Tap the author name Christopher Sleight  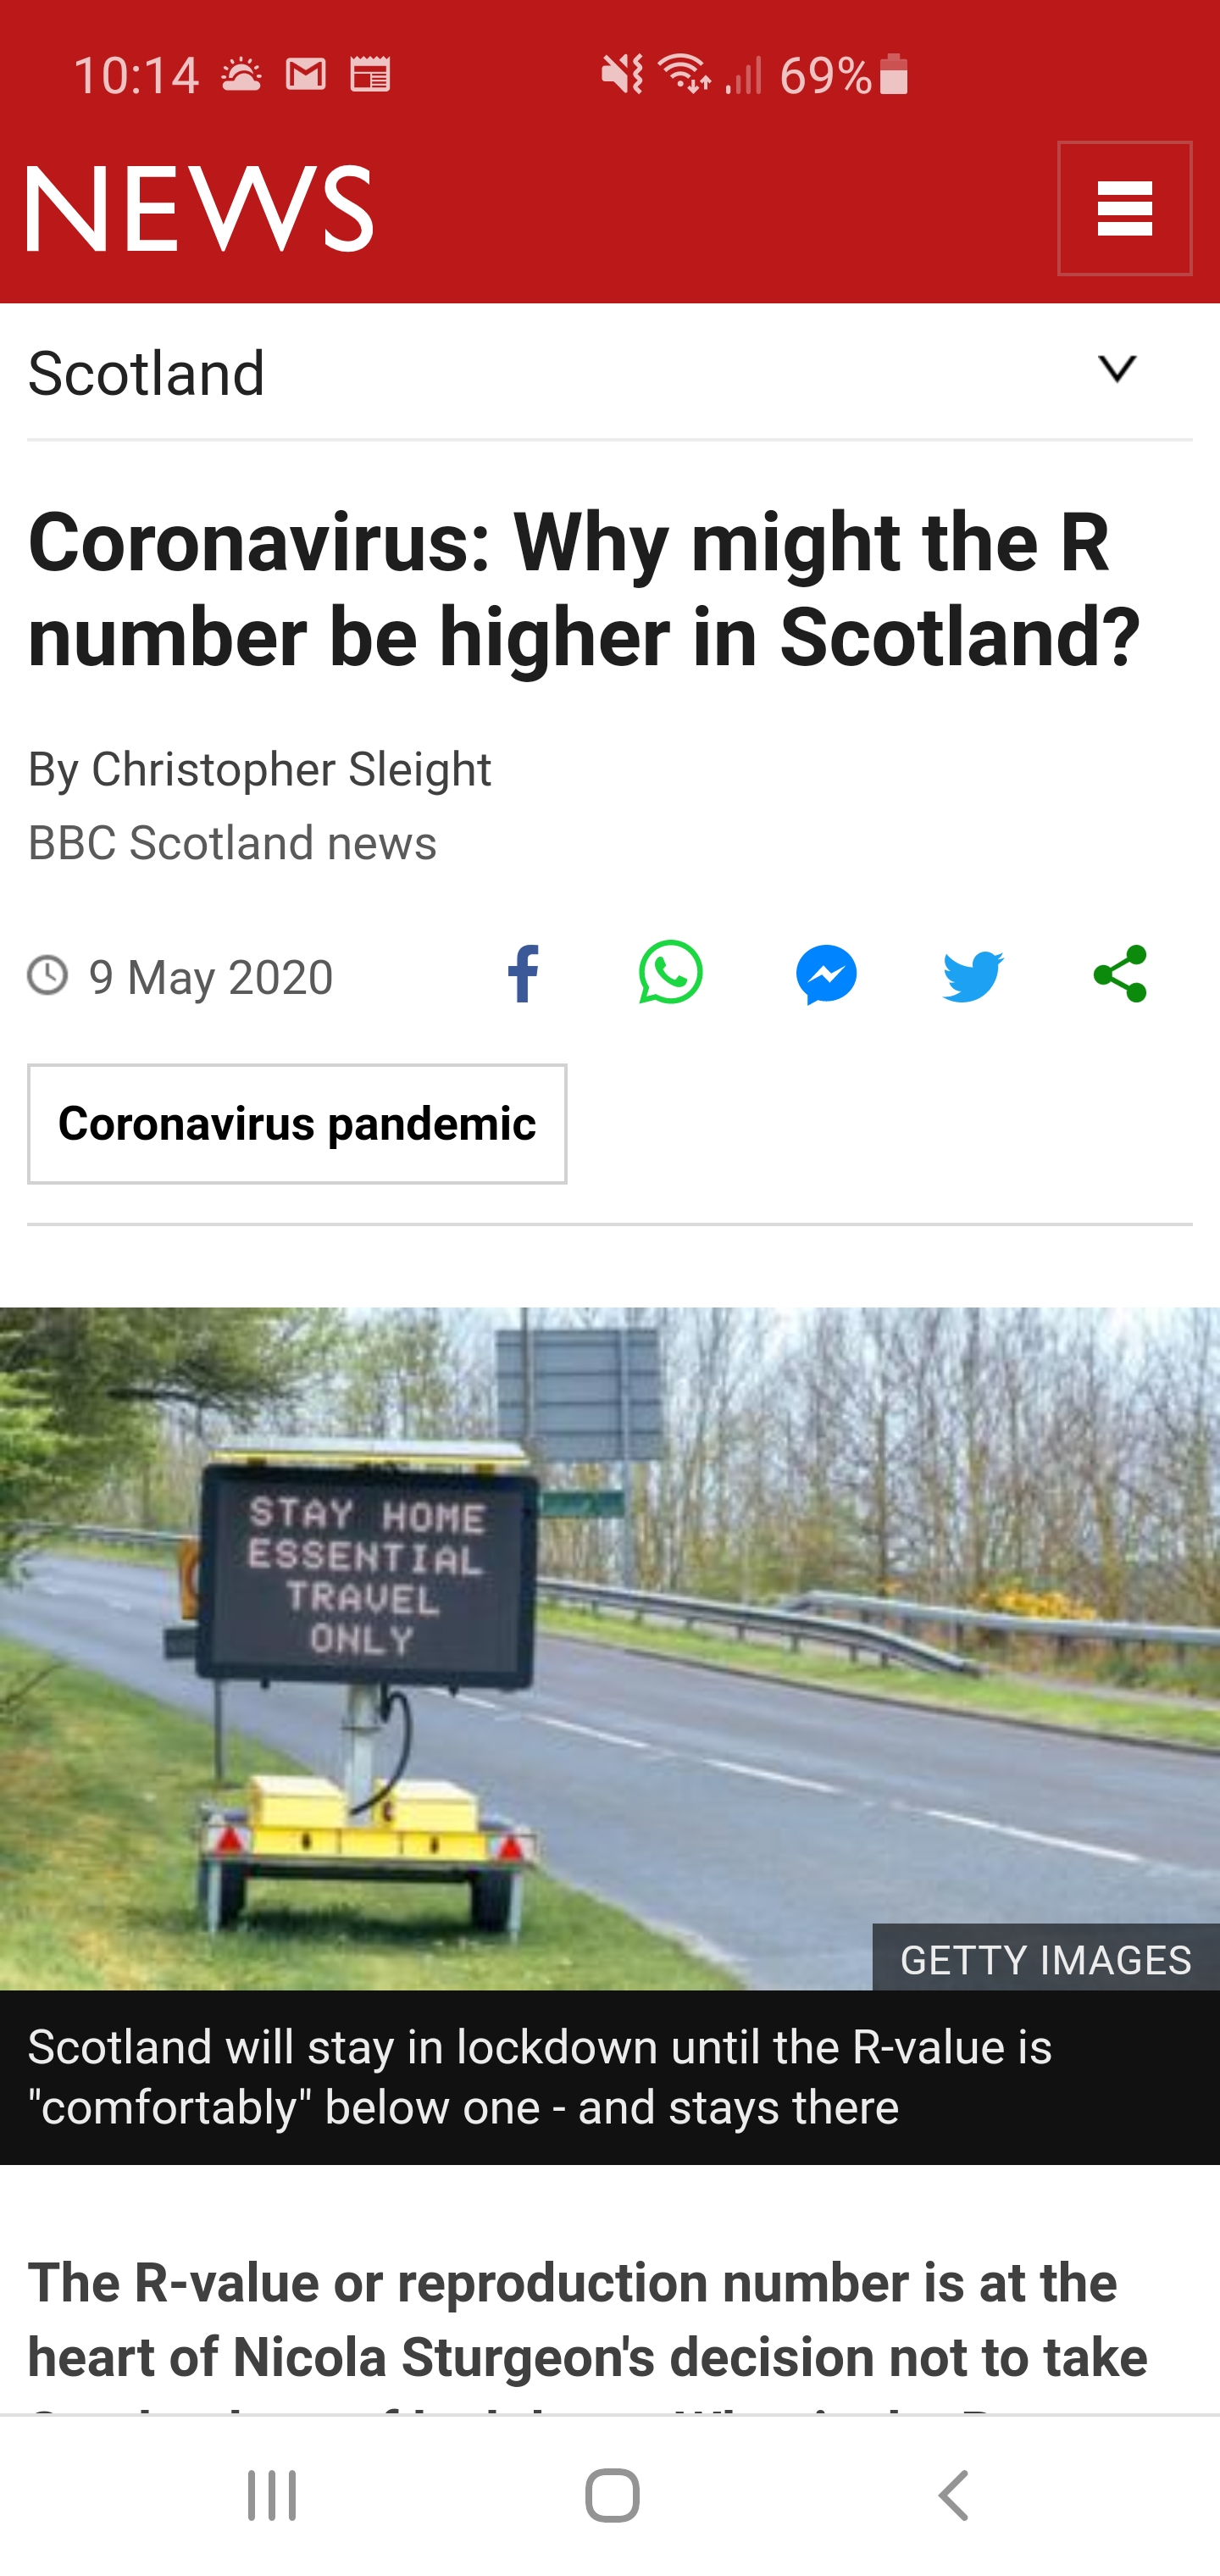(291, 769)
